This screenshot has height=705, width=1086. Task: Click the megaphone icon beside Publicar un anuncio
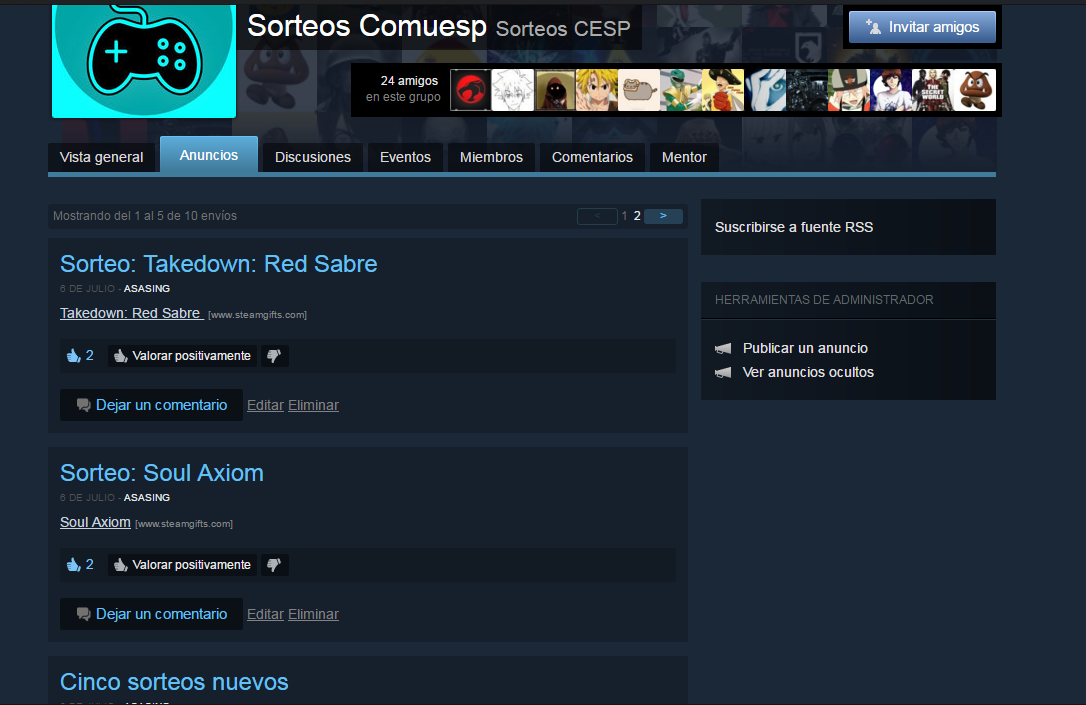click(723, 348)
